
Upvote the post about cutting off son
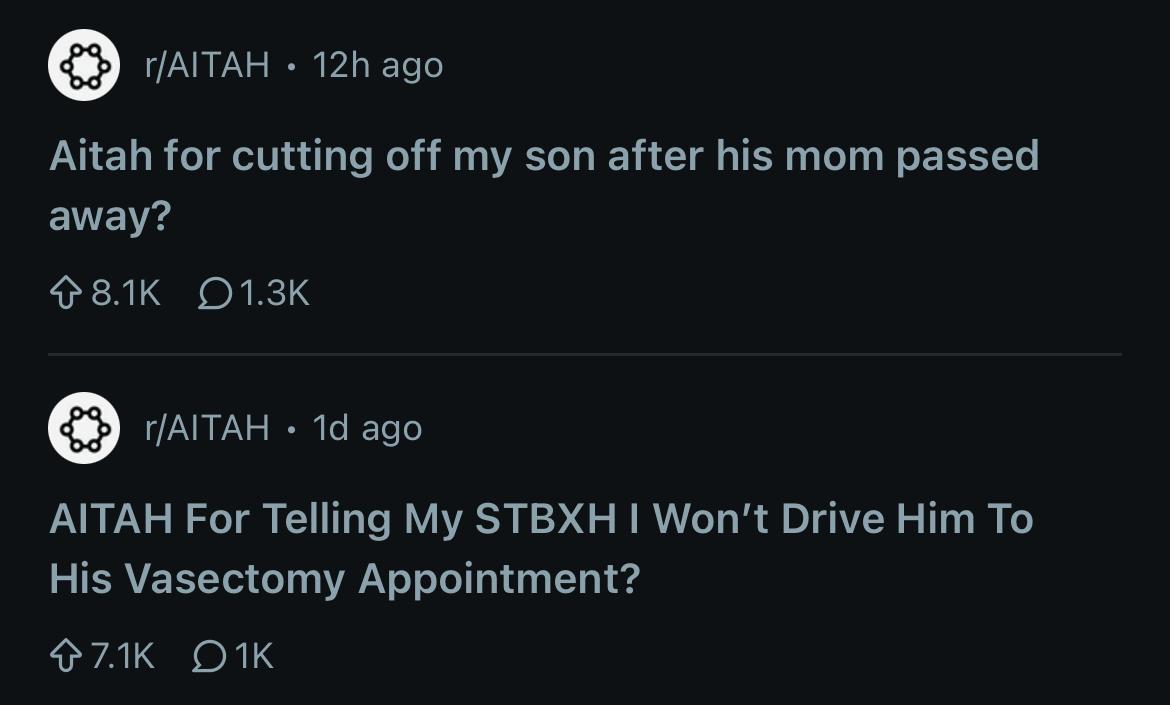click(x=66, y=293)
